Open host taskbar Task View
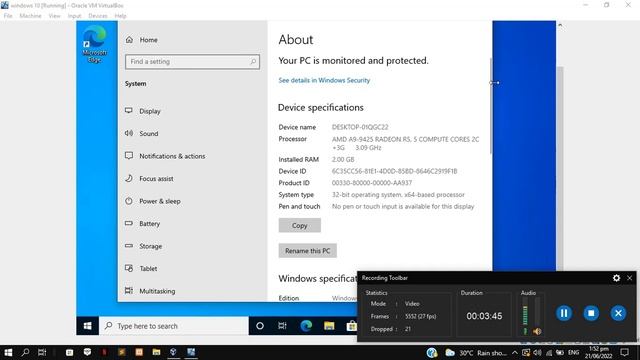Viewport: 640px width, 360px height. coord(42,352)
